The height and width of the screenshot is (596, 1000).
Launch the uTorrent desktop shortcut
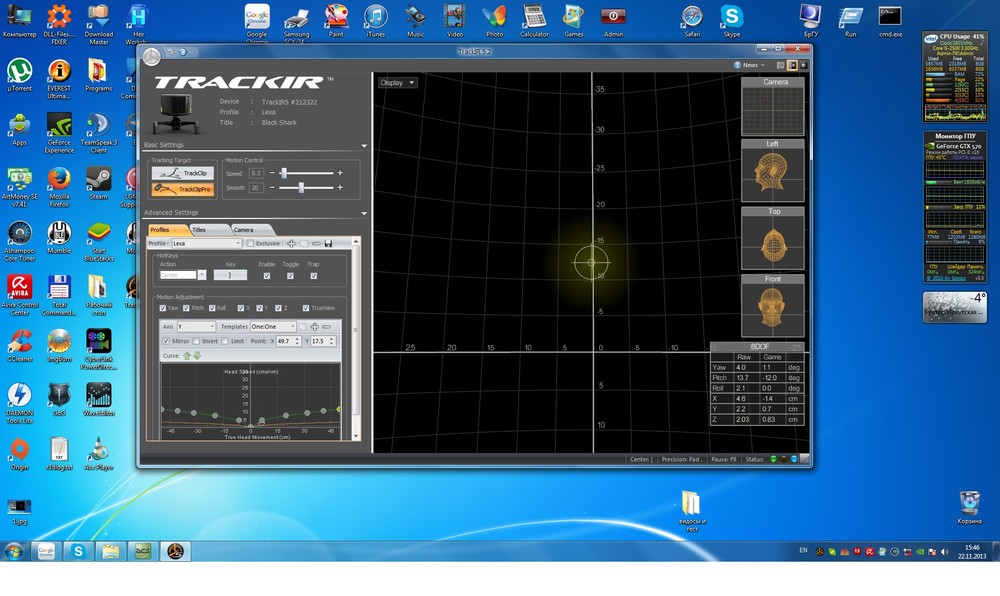[x=20, y=75]
